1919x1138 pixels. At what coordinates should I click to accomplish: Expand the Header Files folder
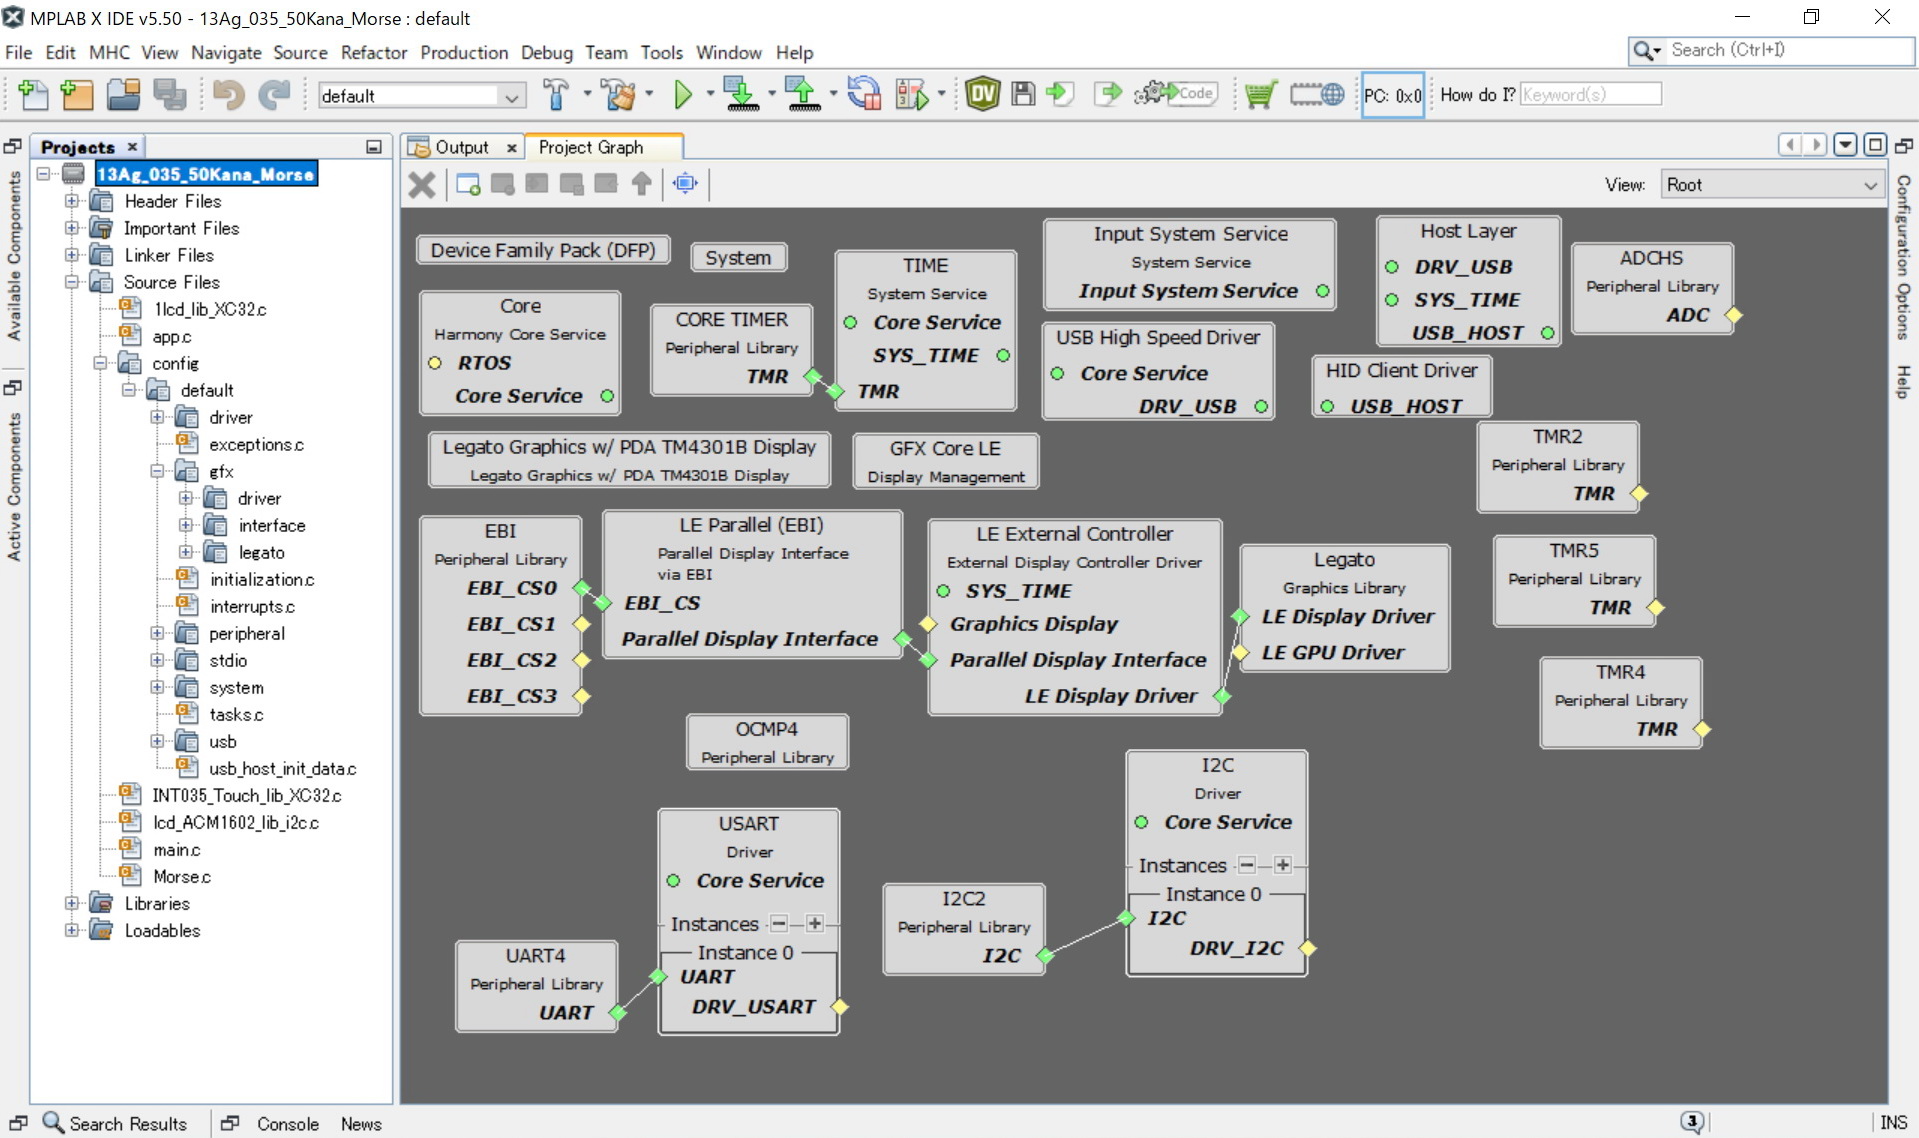pos(72,201)
